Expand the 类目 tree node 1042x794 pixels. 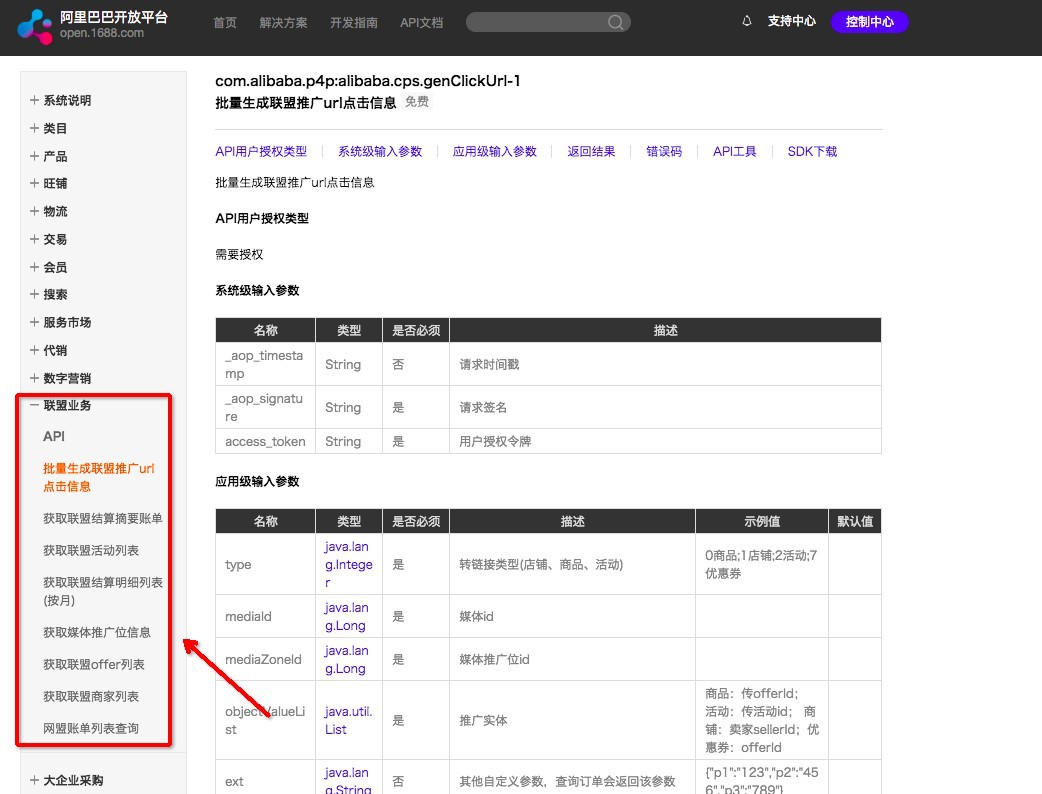pyautogui.click(x=34, y=128)
